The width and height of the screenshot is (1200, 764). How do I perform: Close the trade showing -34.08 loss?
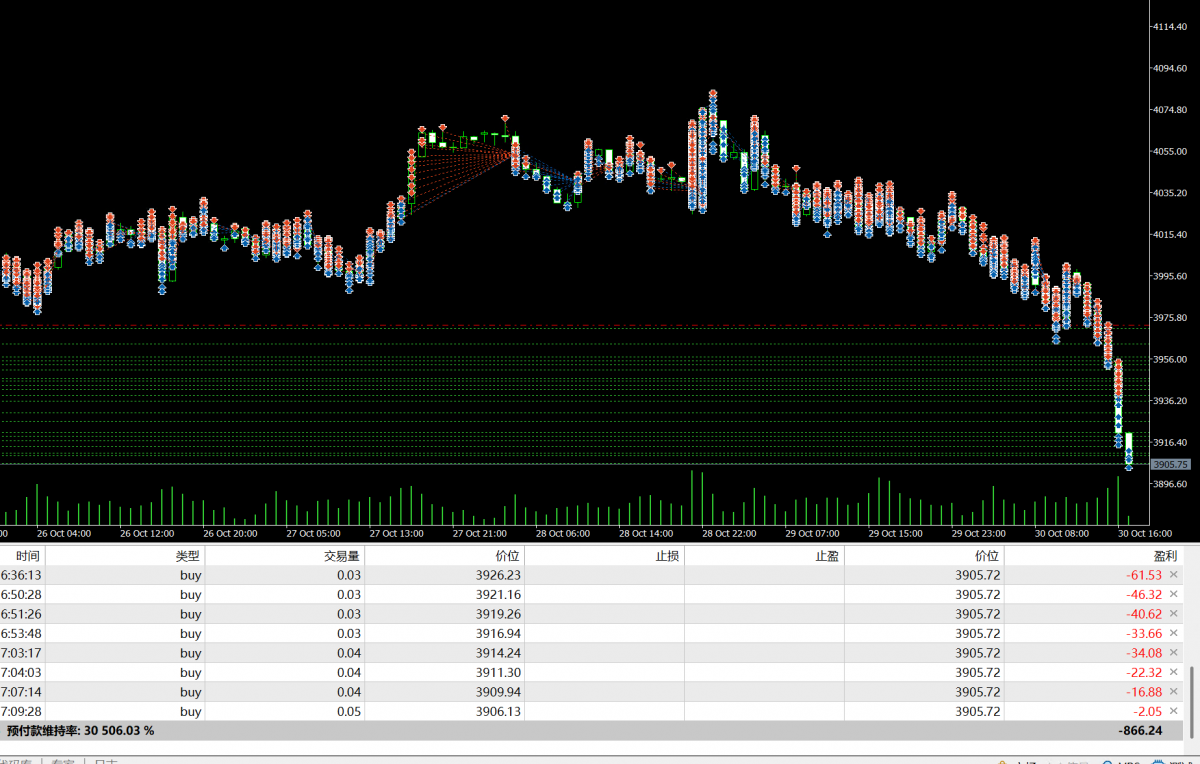coord(1174,653)
